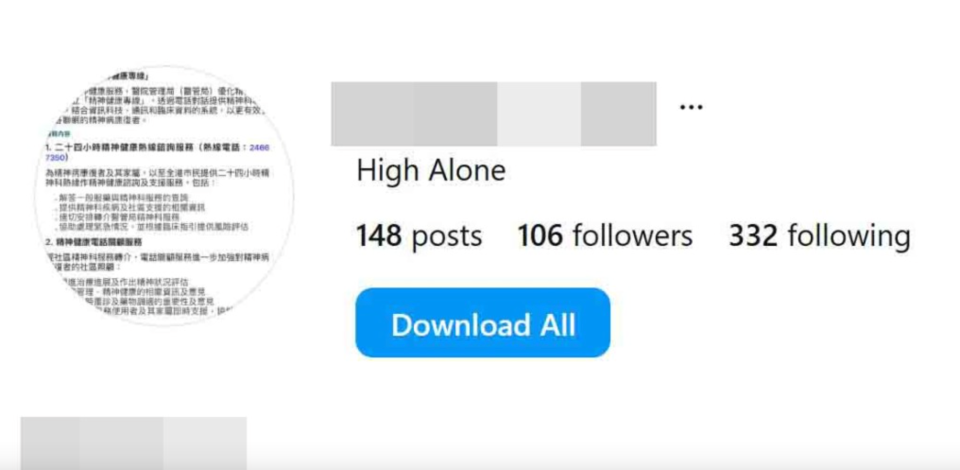Open the 106 followers list

(605, 236)
